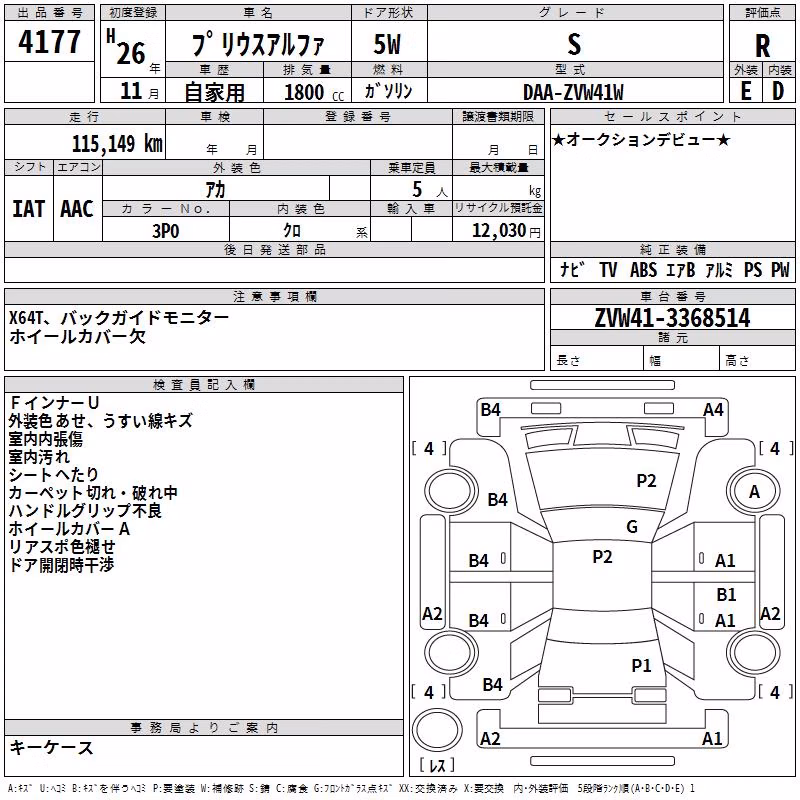Click inspector note ＦインナーＵ

tap(54, 403)
